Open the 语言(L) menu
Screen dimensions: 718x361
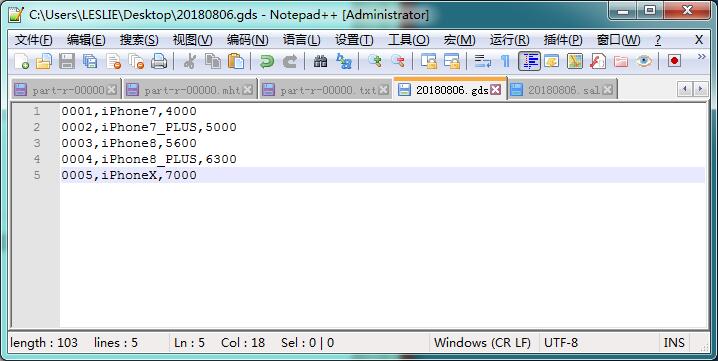click(301, 40)
